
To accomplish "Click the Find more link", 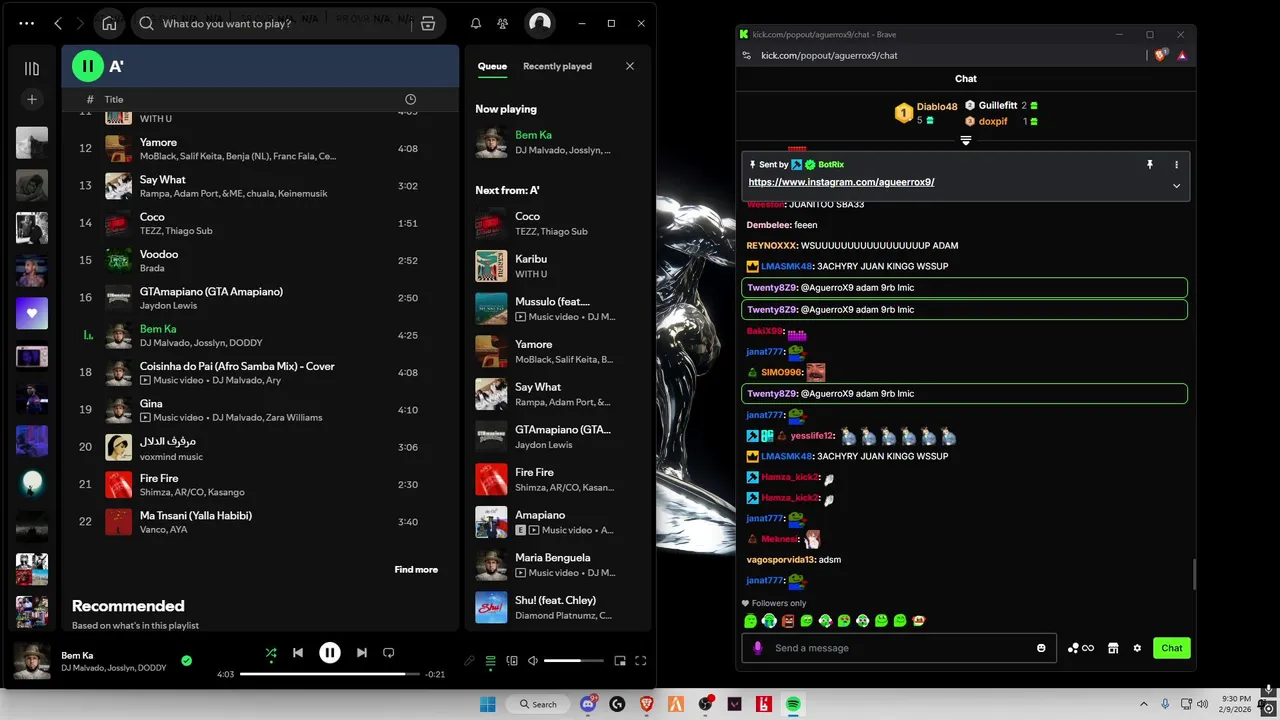I will [416, 570].
